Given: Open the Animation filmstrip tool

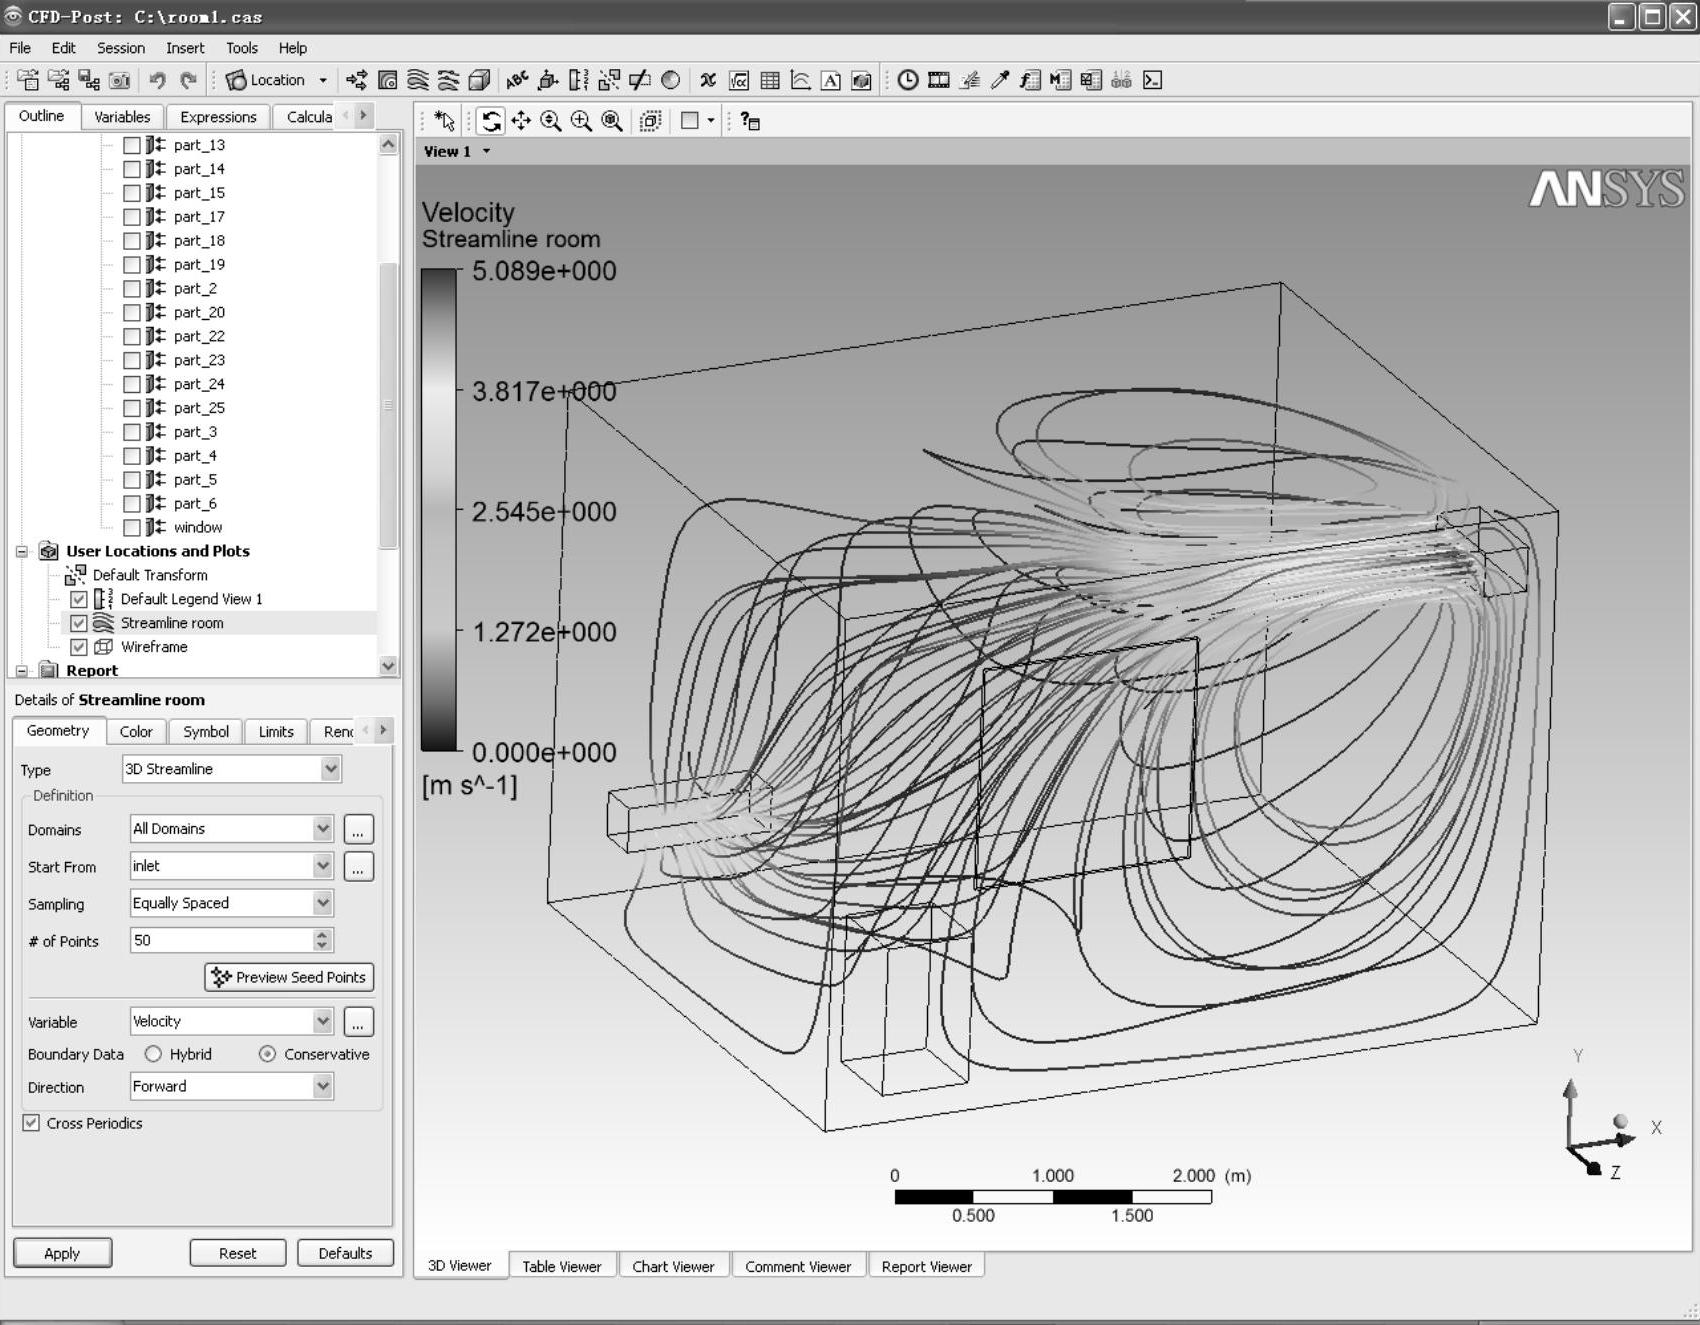Looking at the screenshot, I should pos(939,80).
